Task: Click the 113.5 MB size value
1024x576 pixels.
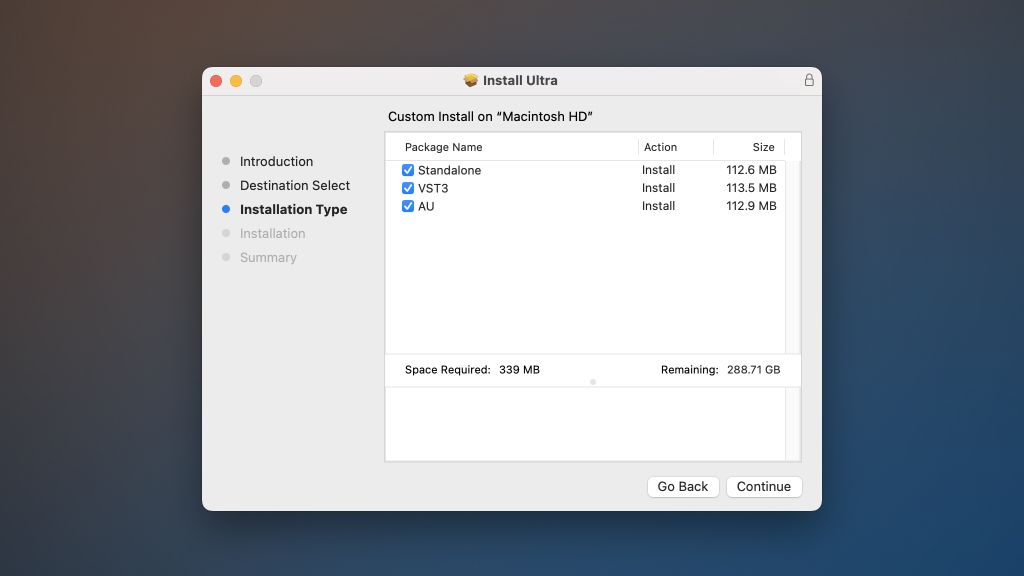Action: pyautogui.click(x=751, y=188)
